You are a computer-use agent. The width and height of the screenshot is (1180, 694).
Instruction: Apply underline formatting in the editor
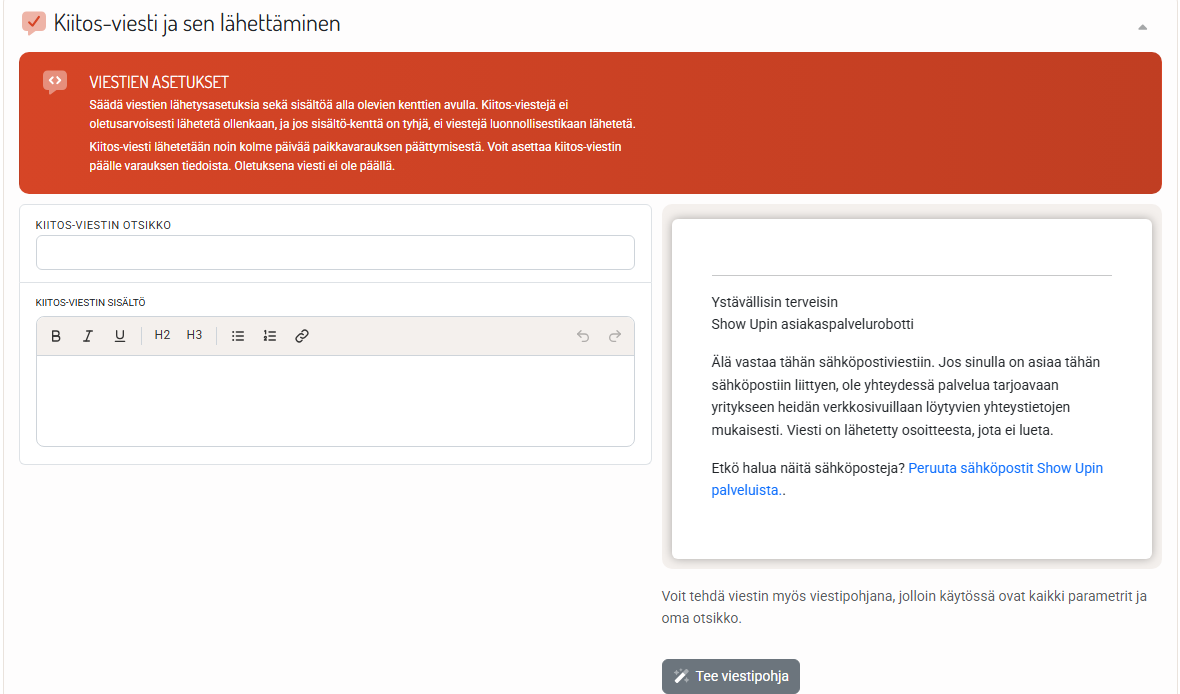coord(120,336)
